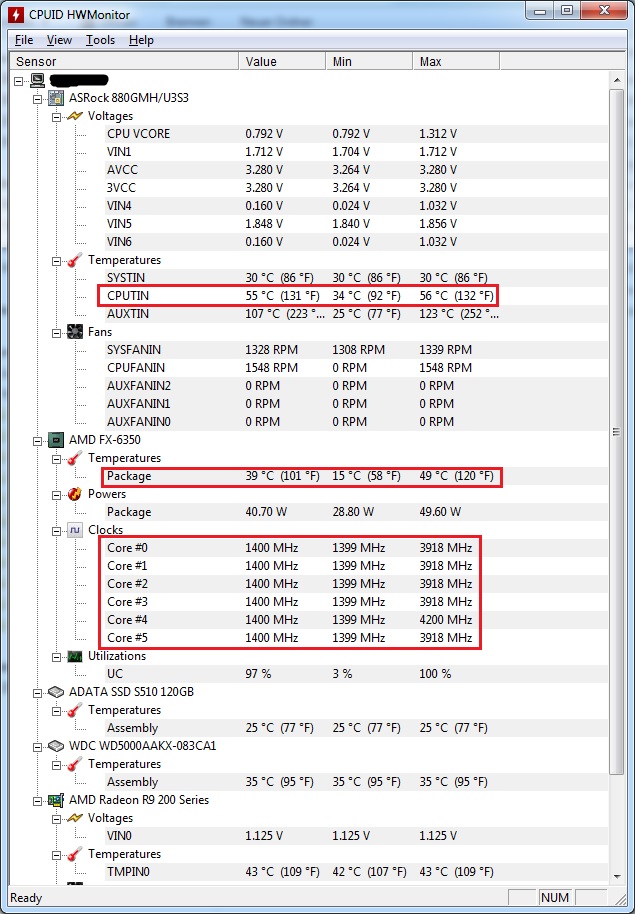Click the vertical scrollbar thumb
The image size is (635, 914).
(616, 432)
